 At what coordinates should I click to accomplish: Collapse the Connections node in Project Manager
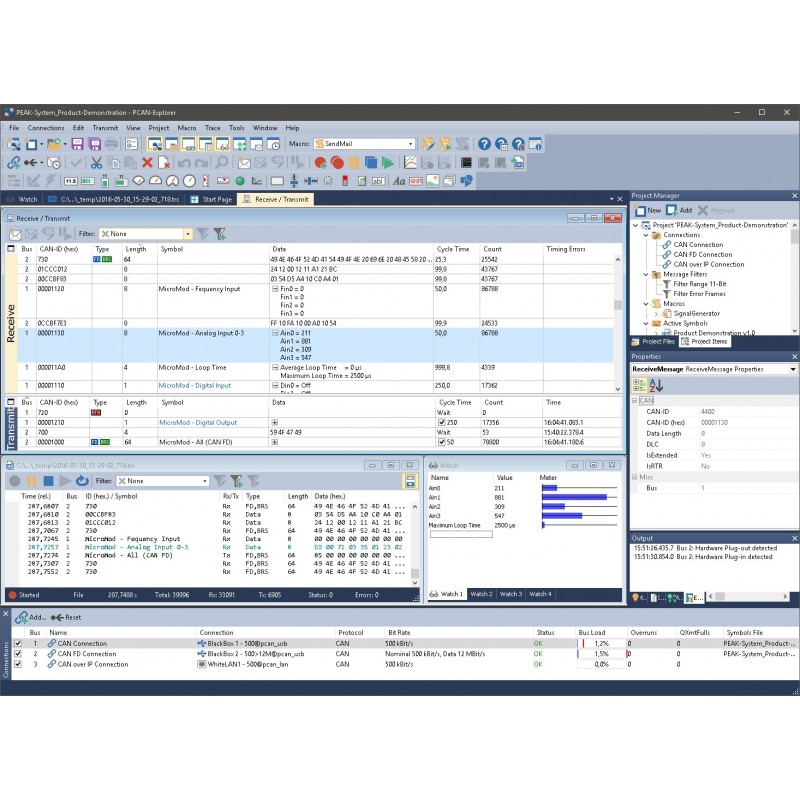(646, 235)
